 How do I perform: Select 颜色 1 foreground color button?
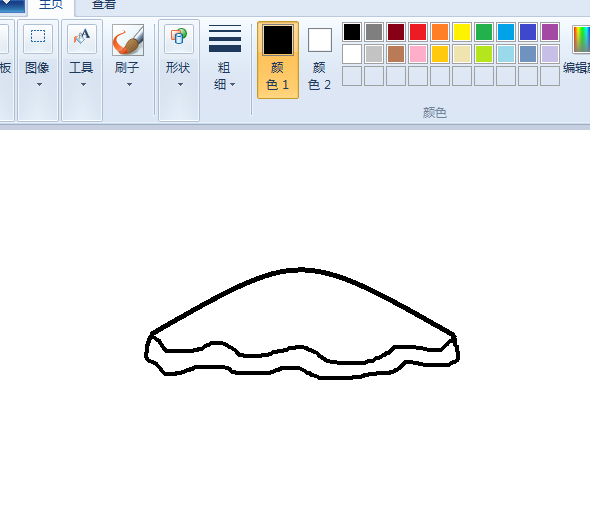(278, 60)
